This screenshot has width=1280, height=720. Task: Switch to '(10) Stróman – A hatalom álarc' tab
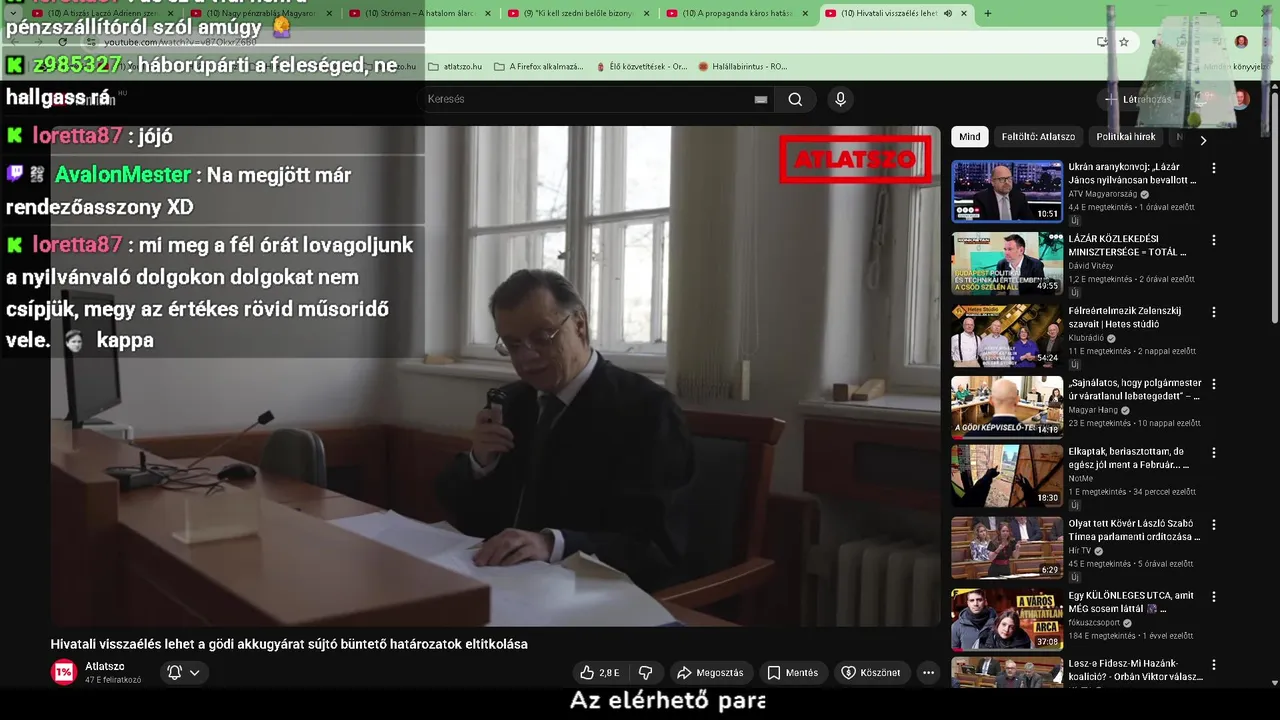pyautogui.click(x=421, y=13)
